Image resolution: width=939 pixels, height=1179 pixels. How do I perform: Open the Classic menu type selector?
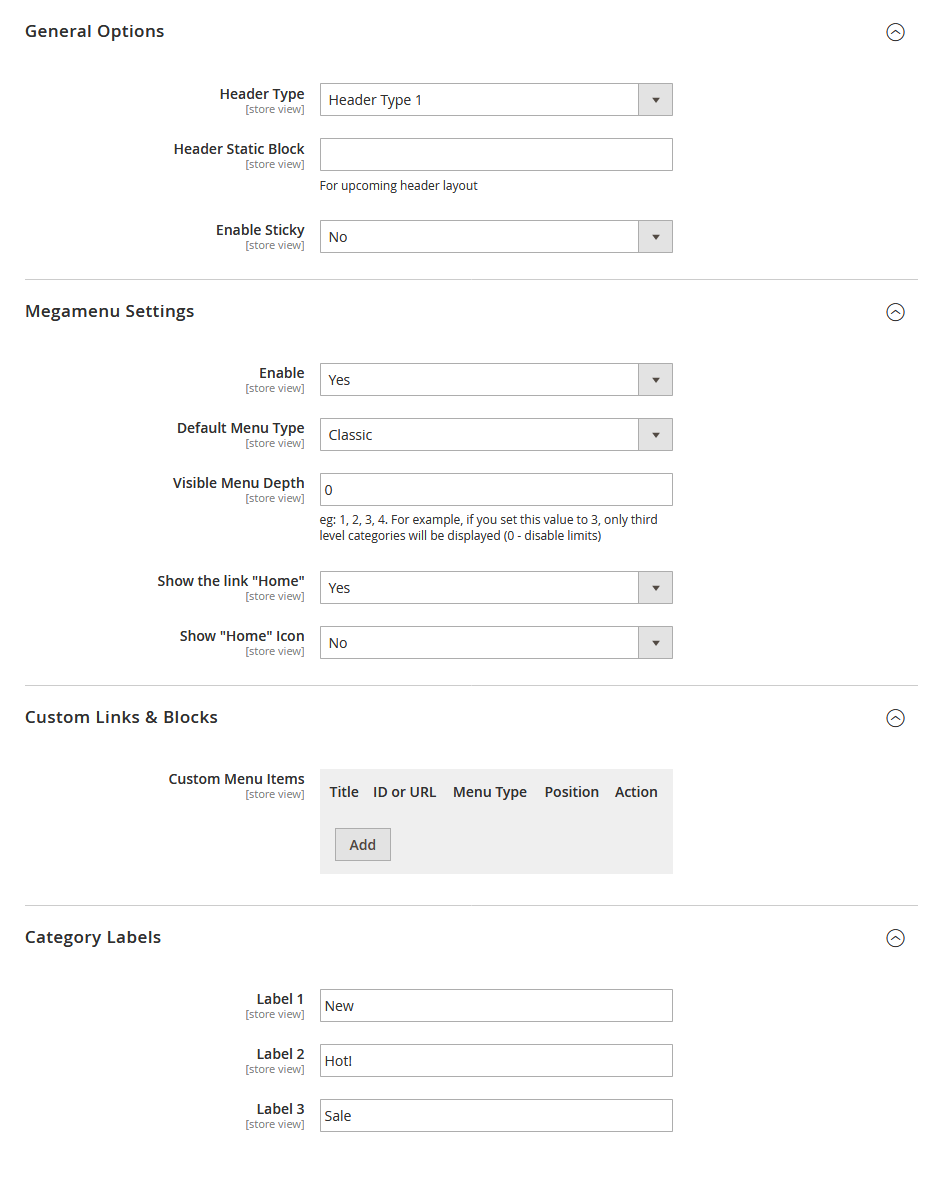point(480,434)
